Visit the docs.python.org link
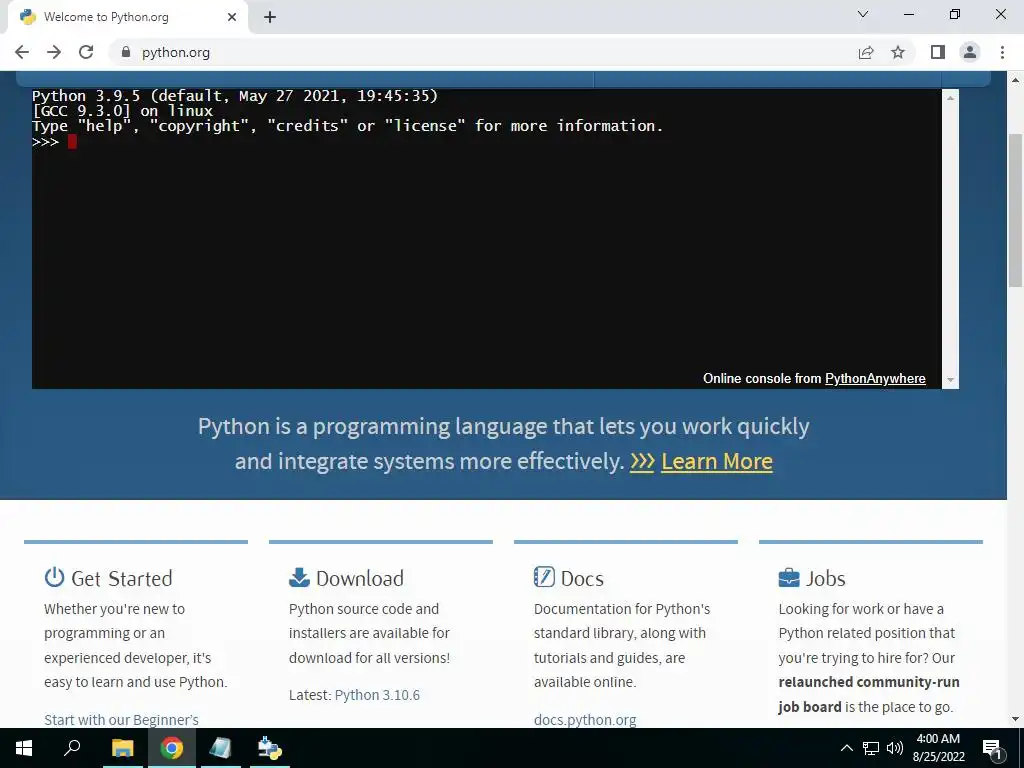 pos(585,720)
